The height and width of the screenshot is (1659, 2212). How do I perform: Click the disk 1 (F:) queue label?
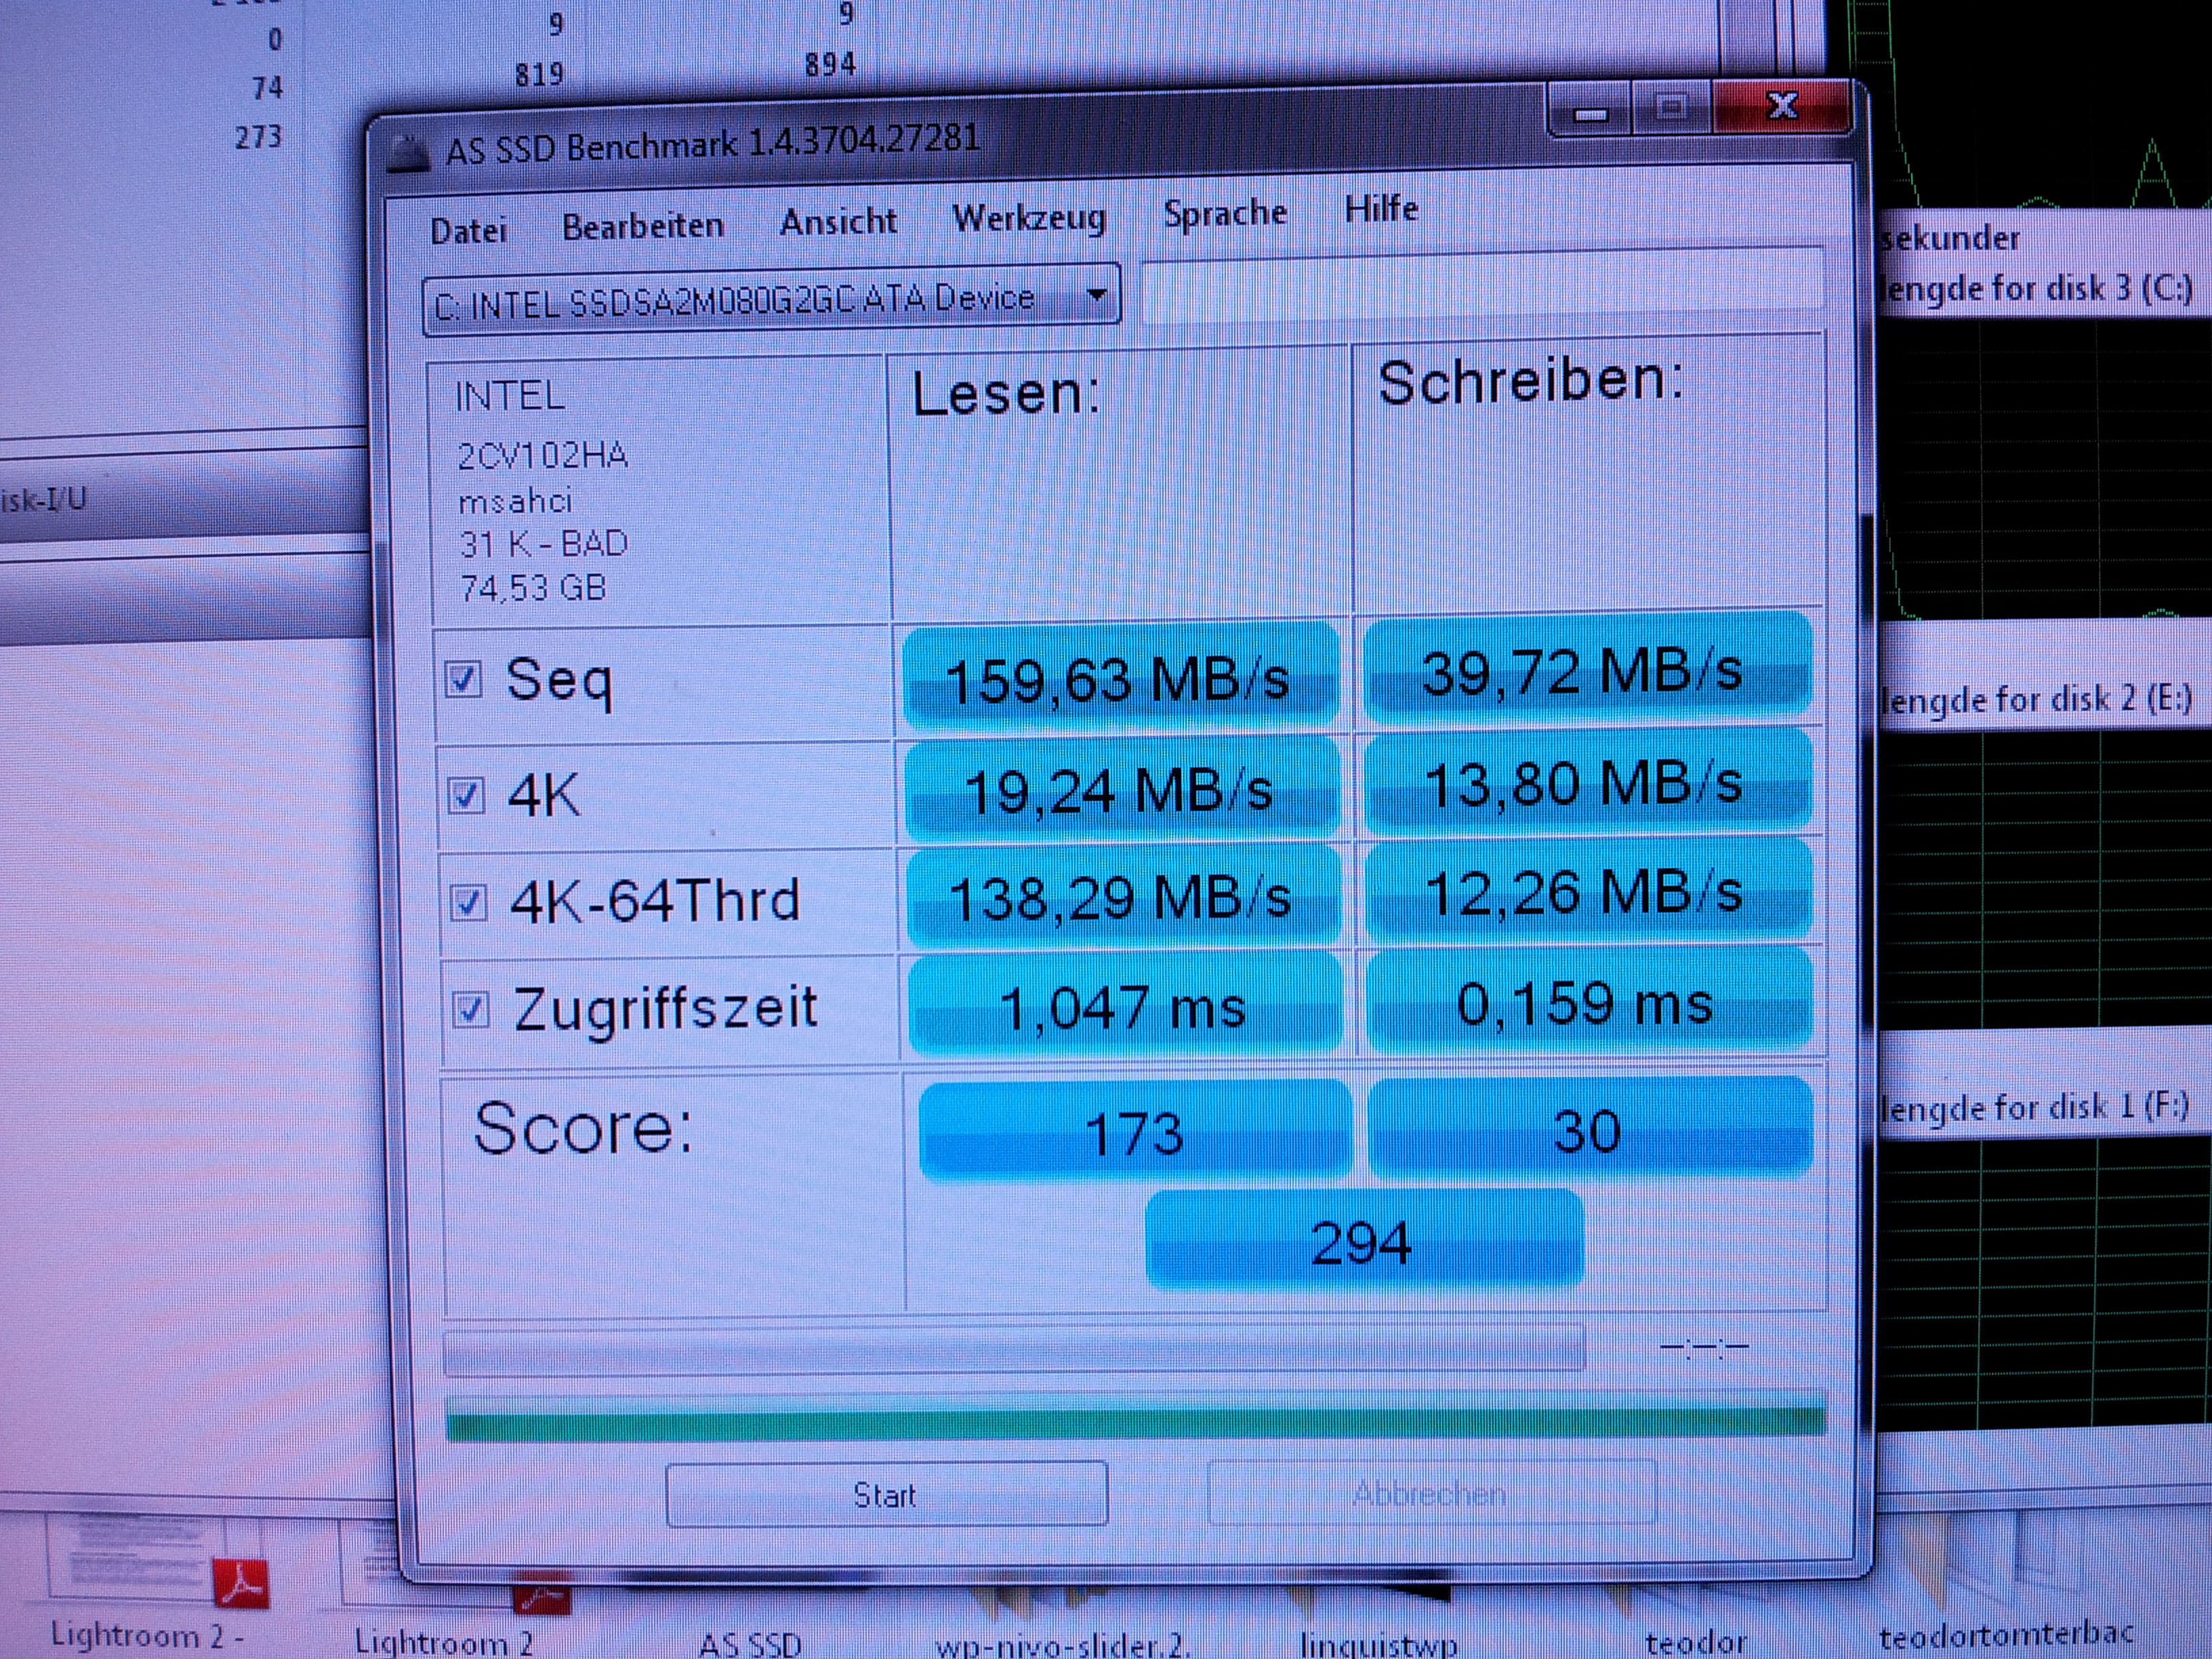(x=2035, y=1108)
